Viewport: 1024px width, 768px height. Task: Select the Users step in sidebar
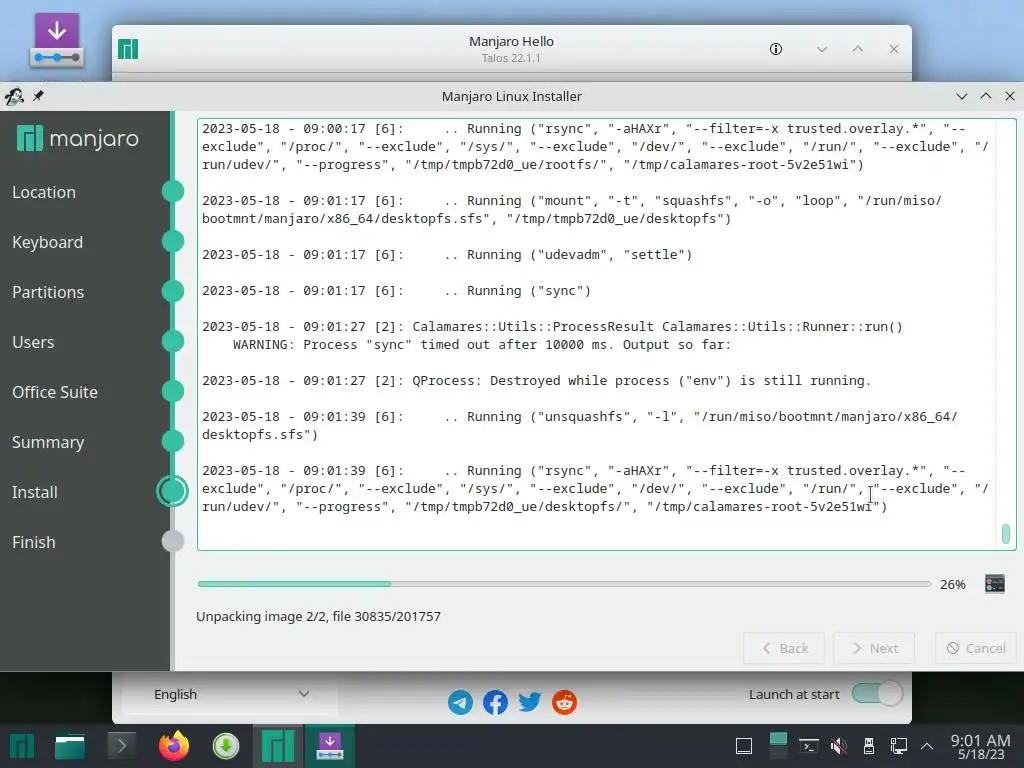point(33,342)
